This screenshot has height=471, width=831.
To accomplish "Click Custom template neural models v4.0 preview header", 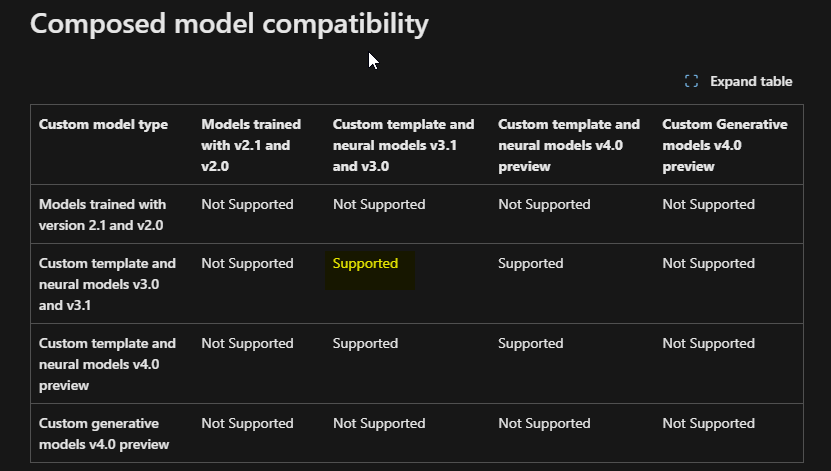I will click(569, 145).
